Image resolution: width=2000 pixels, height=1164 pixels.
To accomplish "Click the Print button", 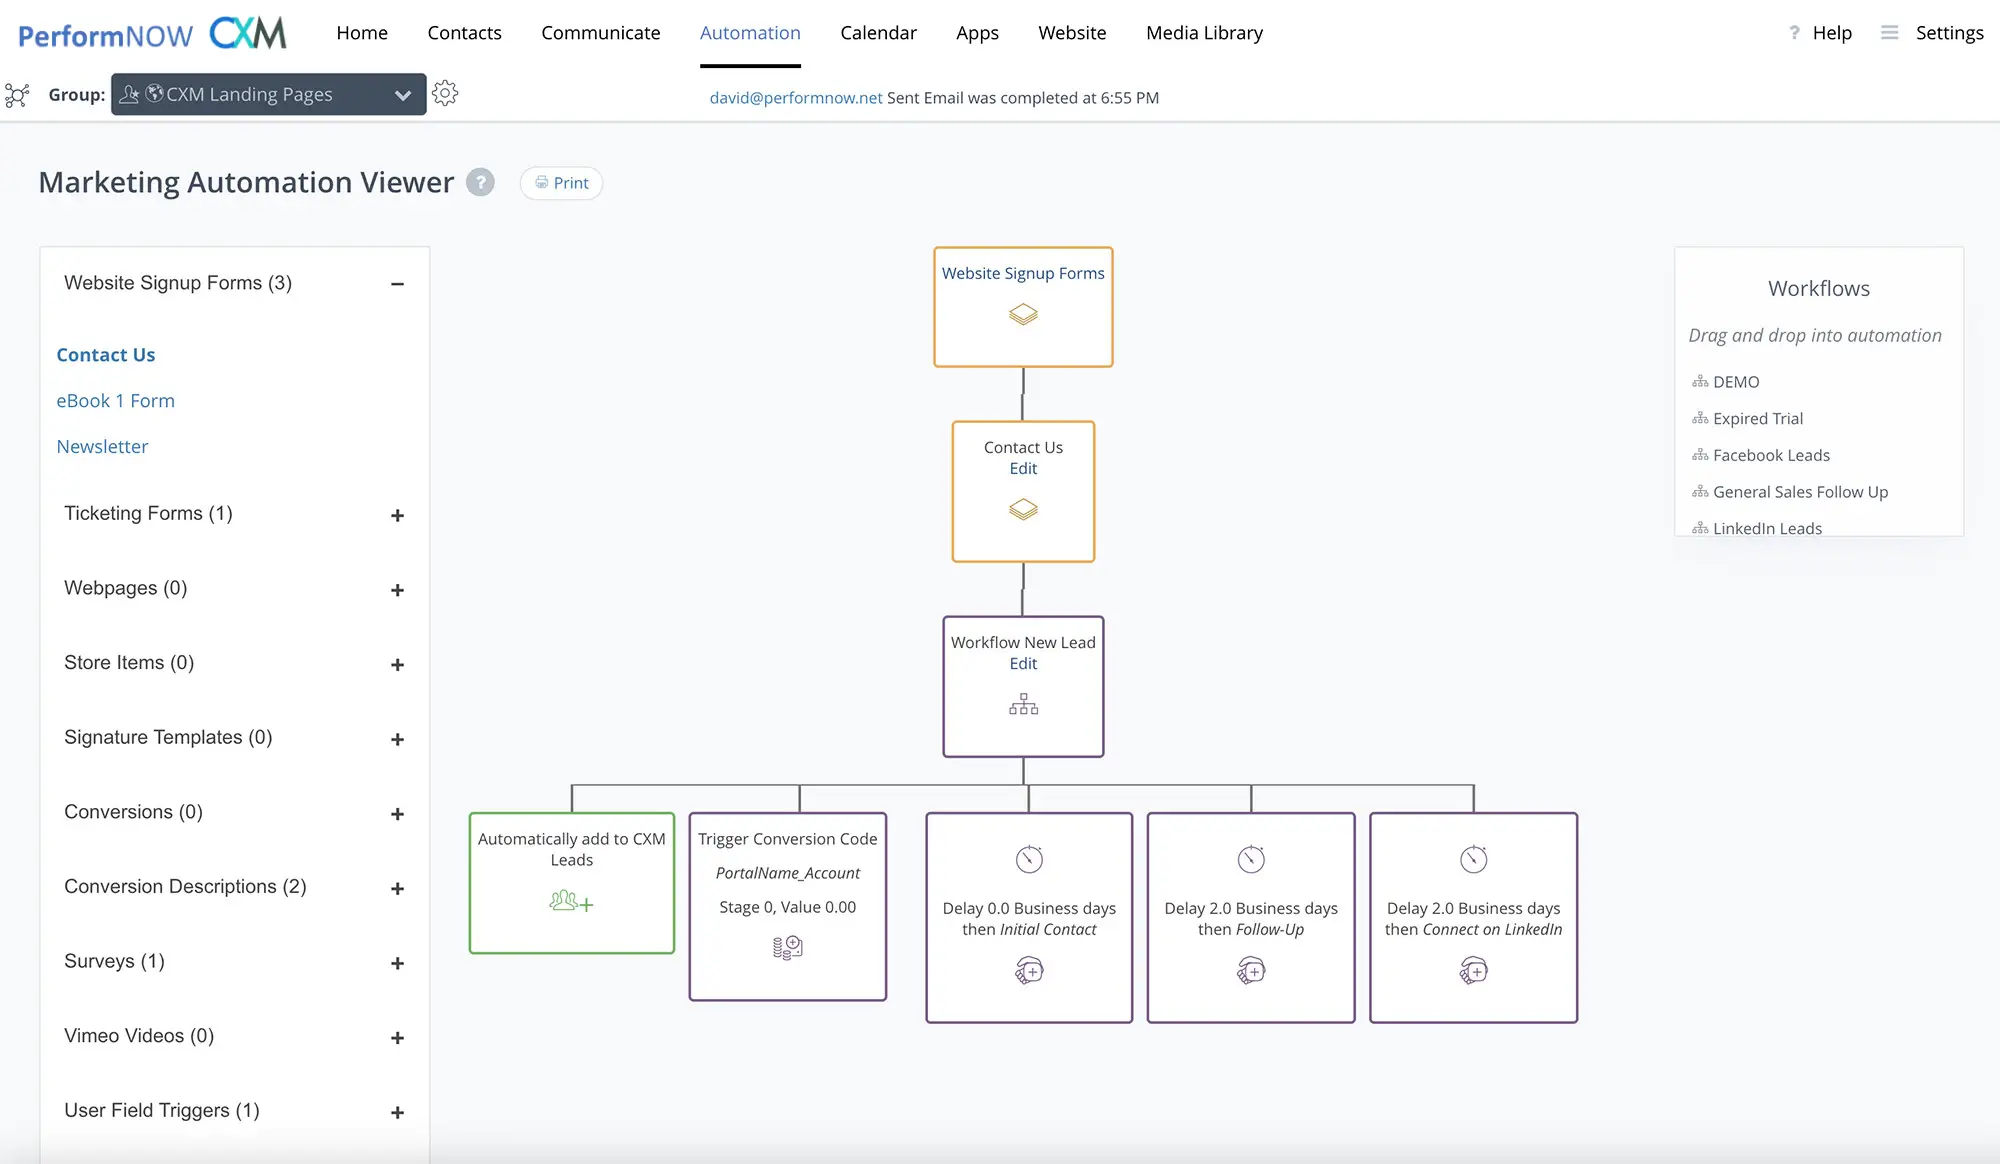I will 561,183.
